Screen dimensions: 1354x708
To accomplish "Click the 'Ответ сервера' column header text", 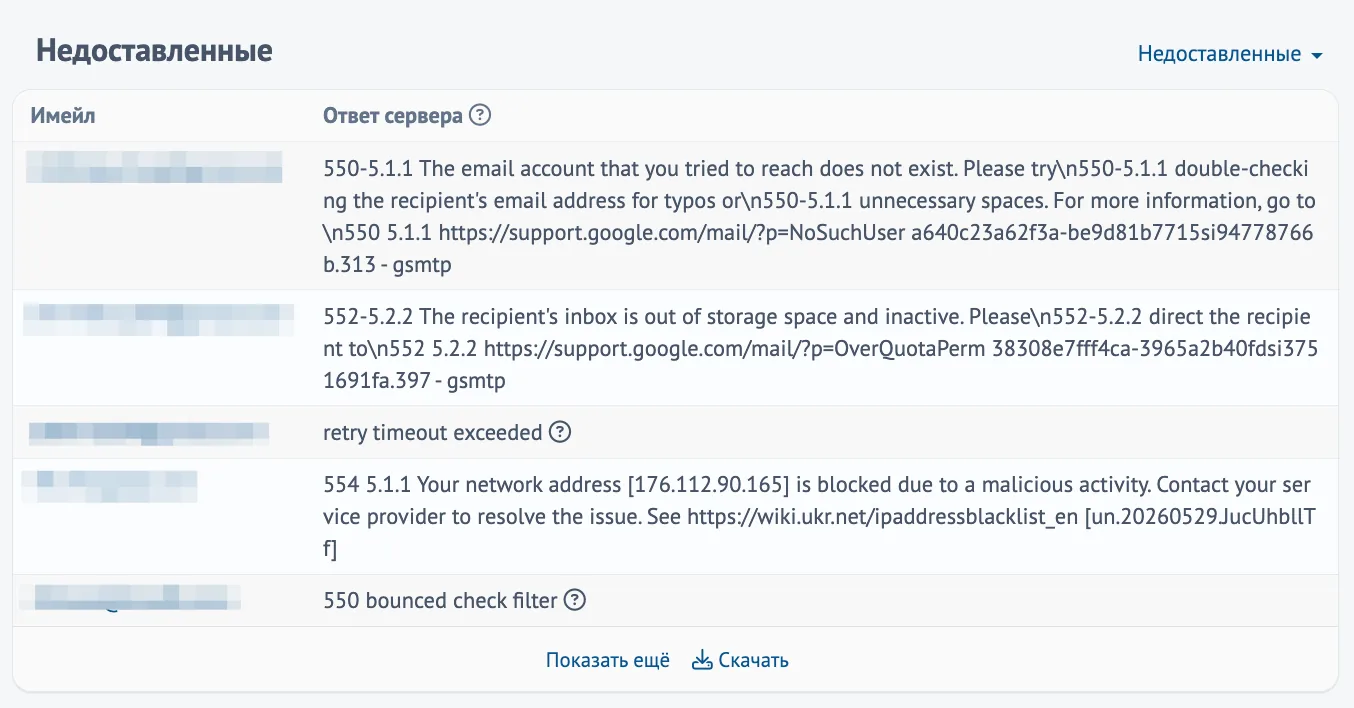I will (393, 116).
